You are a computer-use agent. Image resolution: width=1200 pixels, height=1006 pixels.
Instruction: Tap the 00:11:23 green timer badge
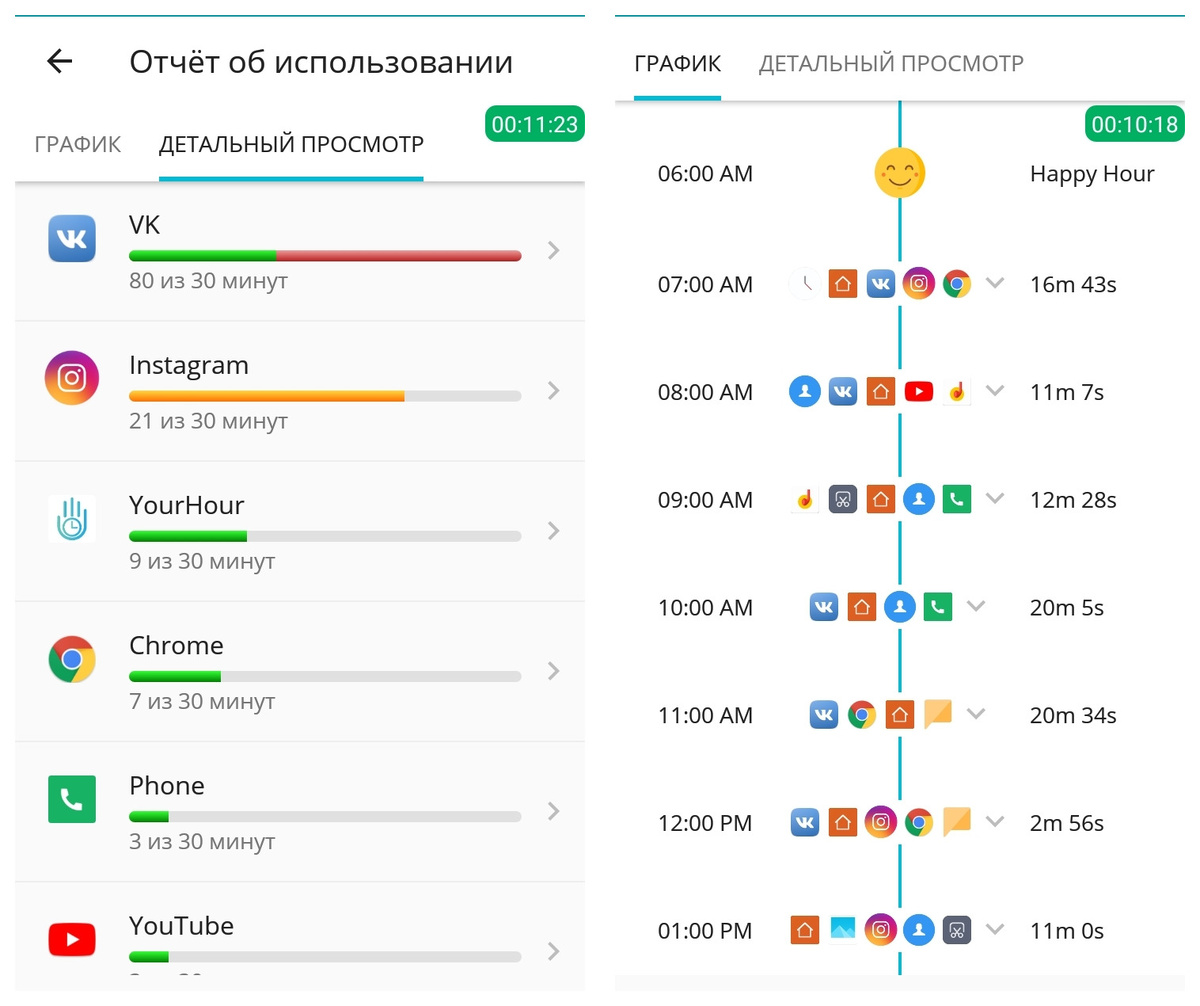(535, 125)
